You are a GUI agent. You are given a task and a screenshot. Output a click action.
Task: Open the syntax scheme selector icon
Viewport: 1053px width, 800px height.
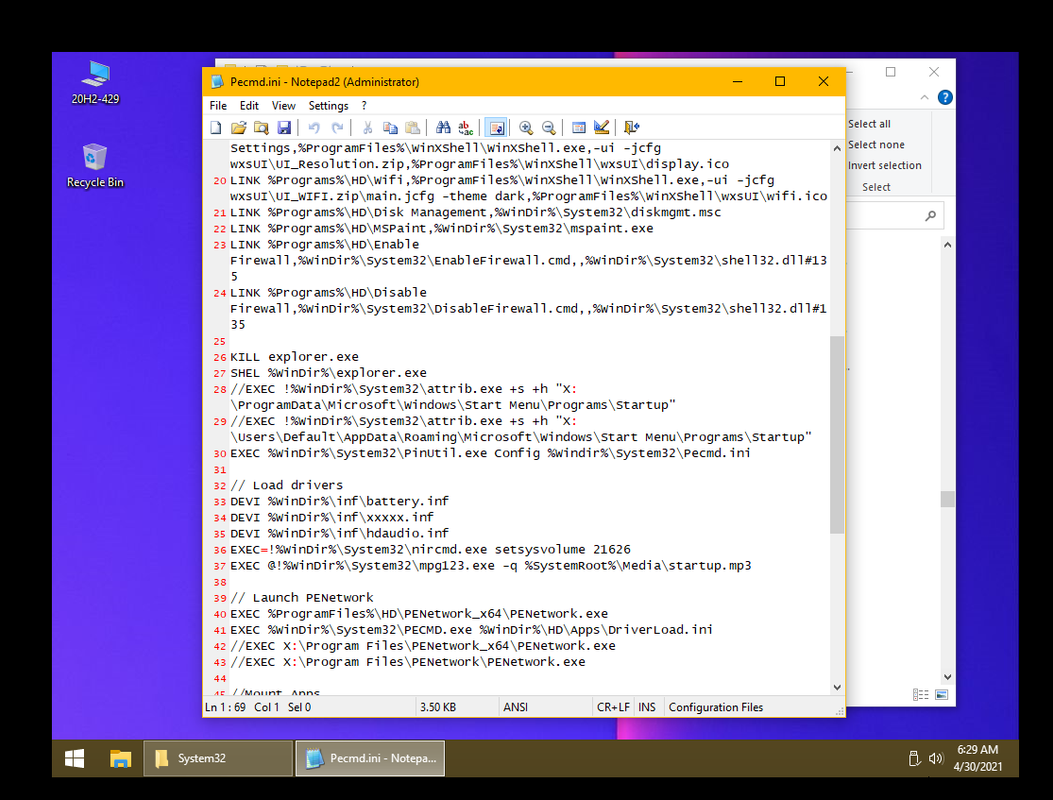[x=578, y=128]
